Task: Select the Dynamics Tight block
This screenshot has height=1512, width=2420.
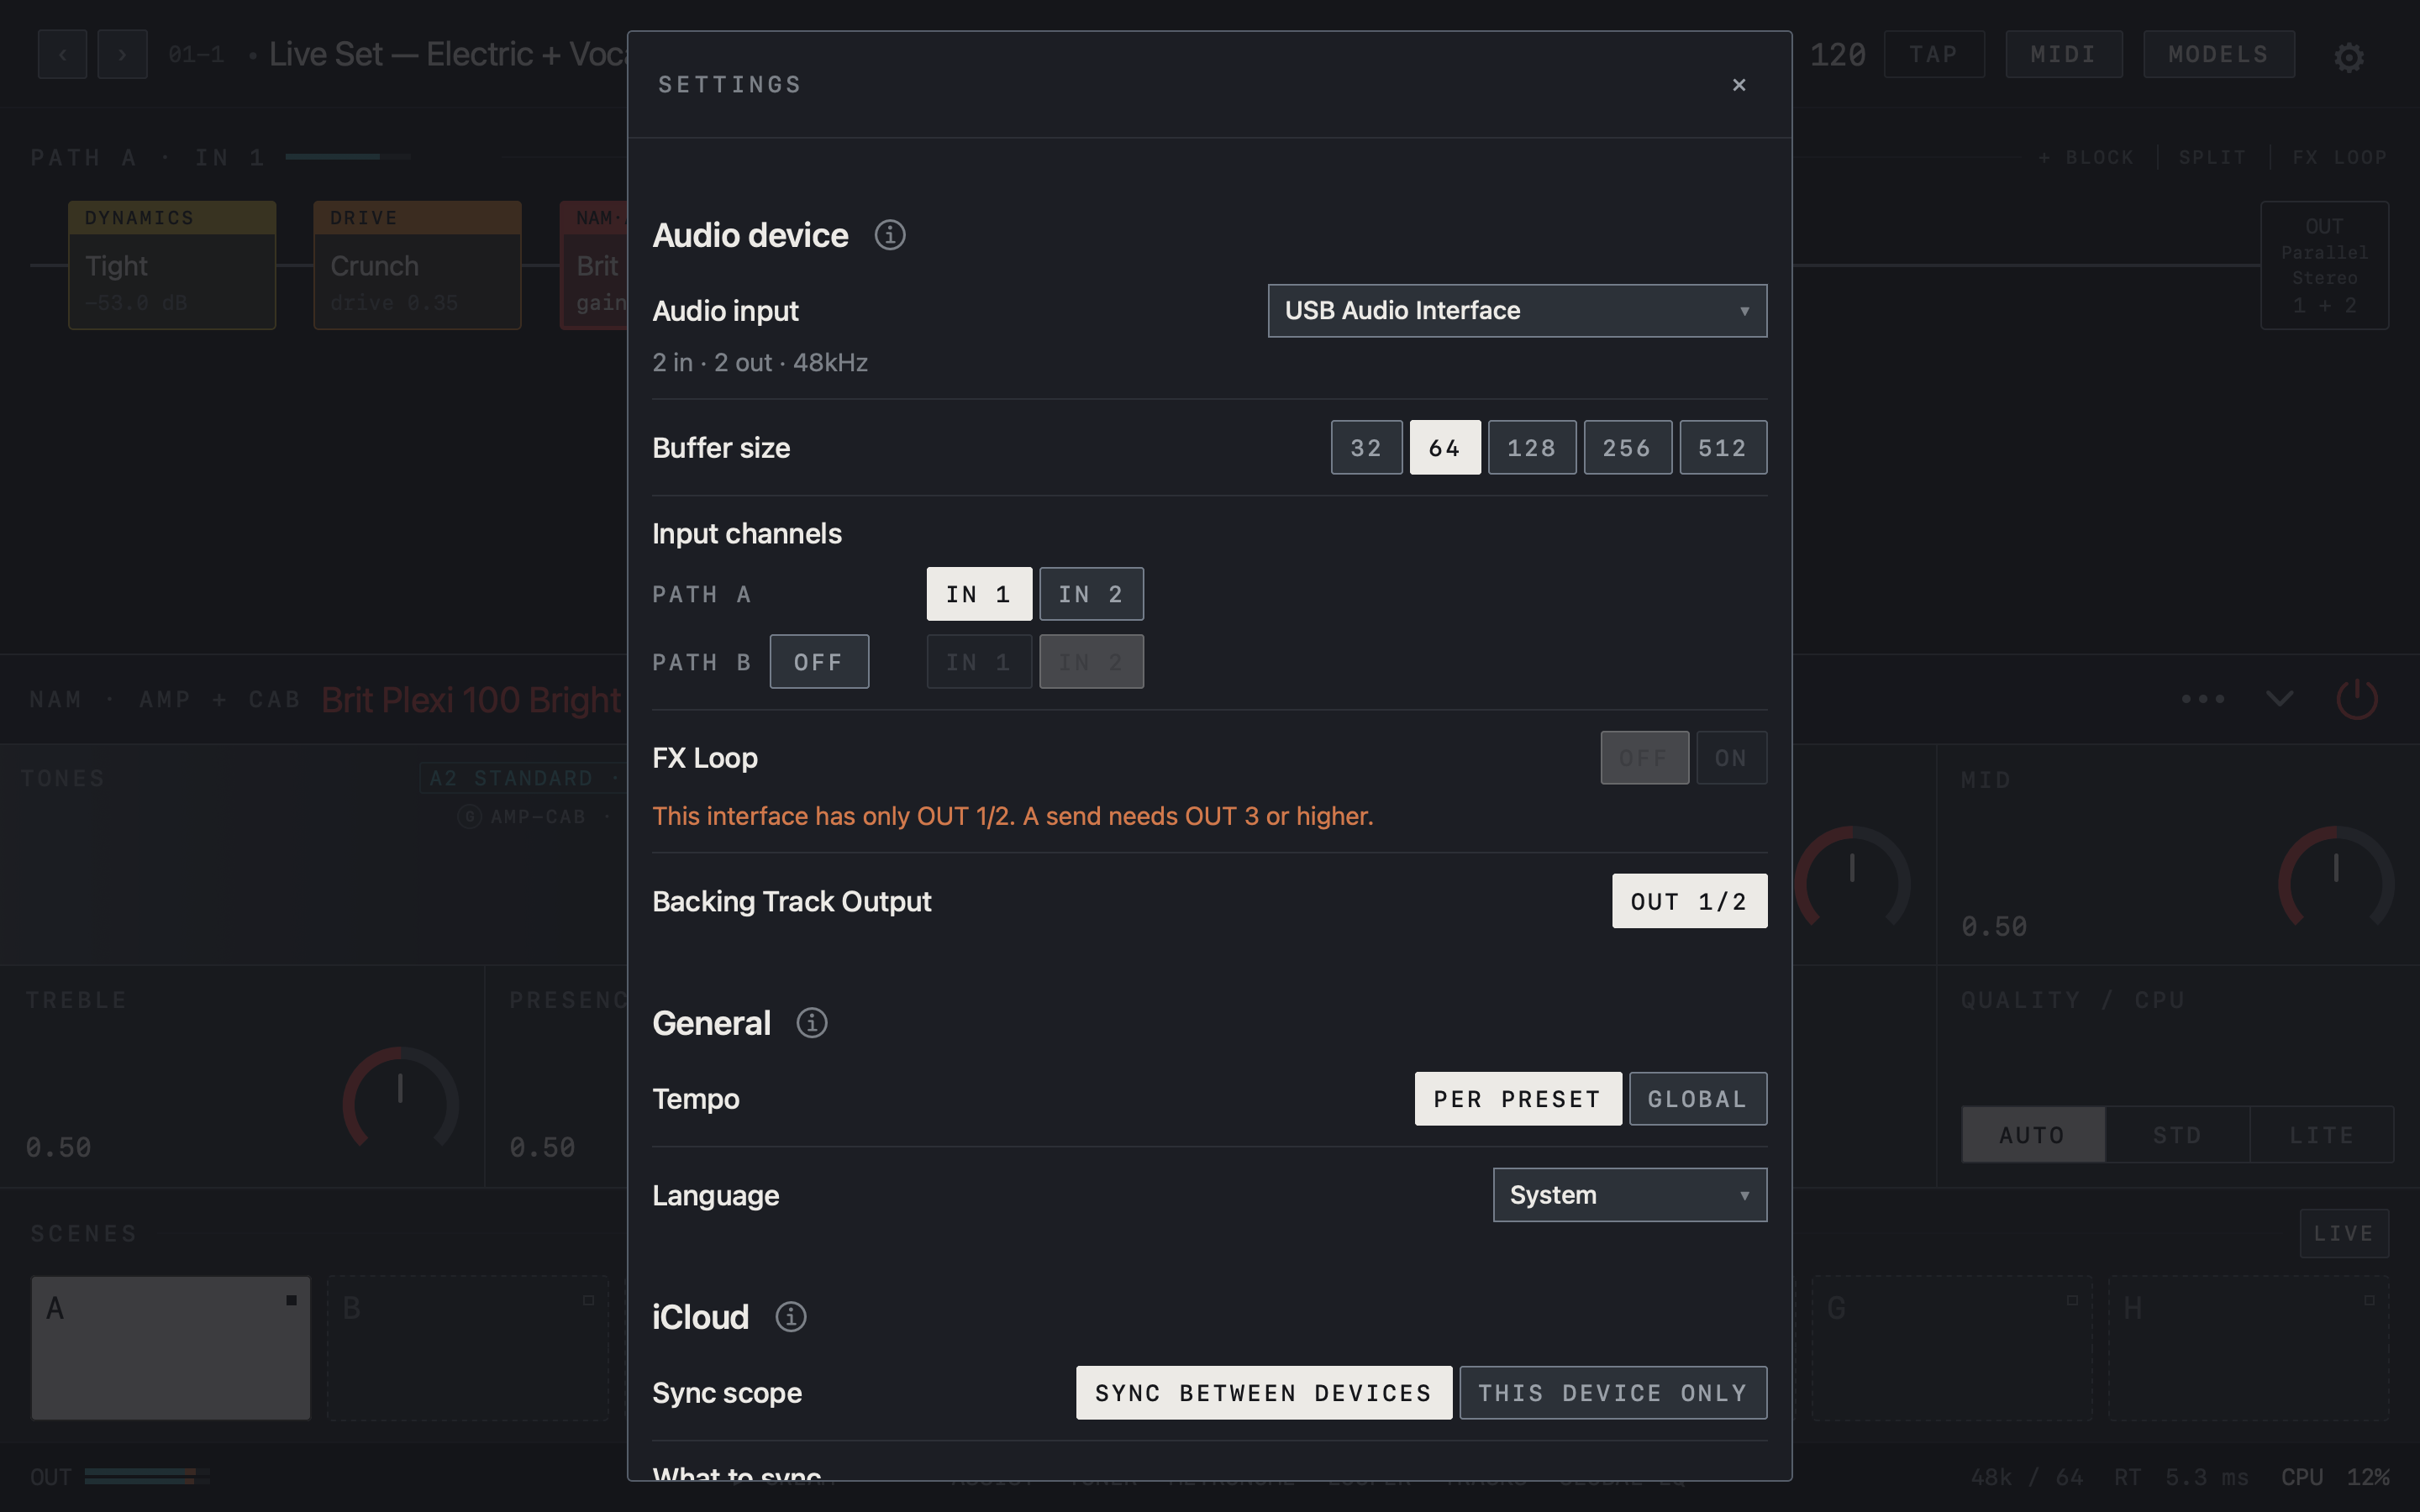Action: click(172, 265)
